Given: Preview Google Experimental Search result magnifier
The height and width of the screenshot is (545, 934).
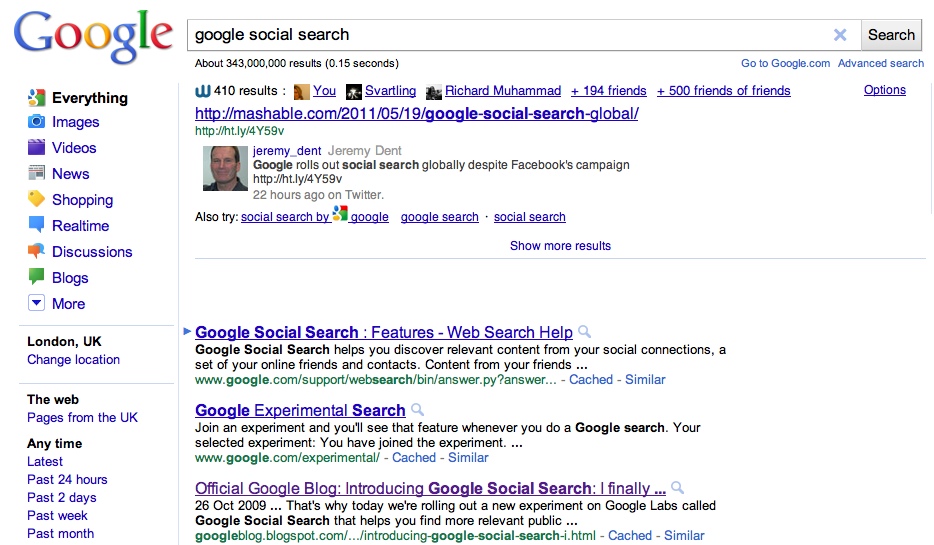Looking at the screenshot, I should coord(418,410).
